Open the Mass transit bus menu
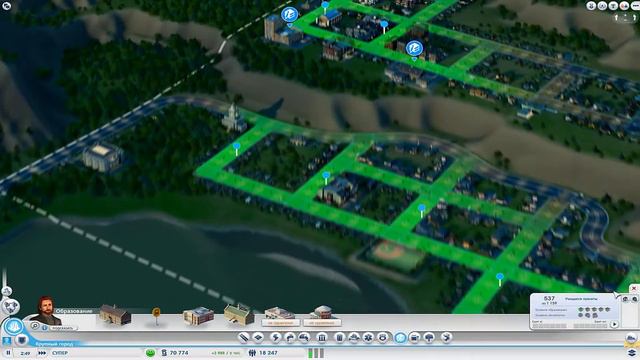Viewport: 640px width, 360px height. tap(415, 338)
